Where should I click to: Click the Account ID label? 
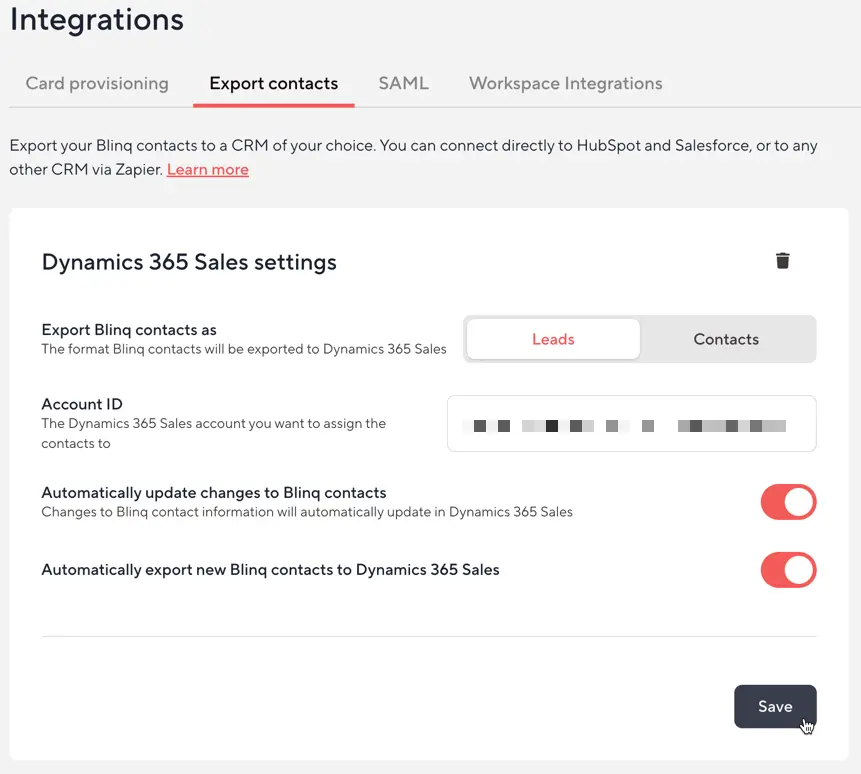point(82,405)
